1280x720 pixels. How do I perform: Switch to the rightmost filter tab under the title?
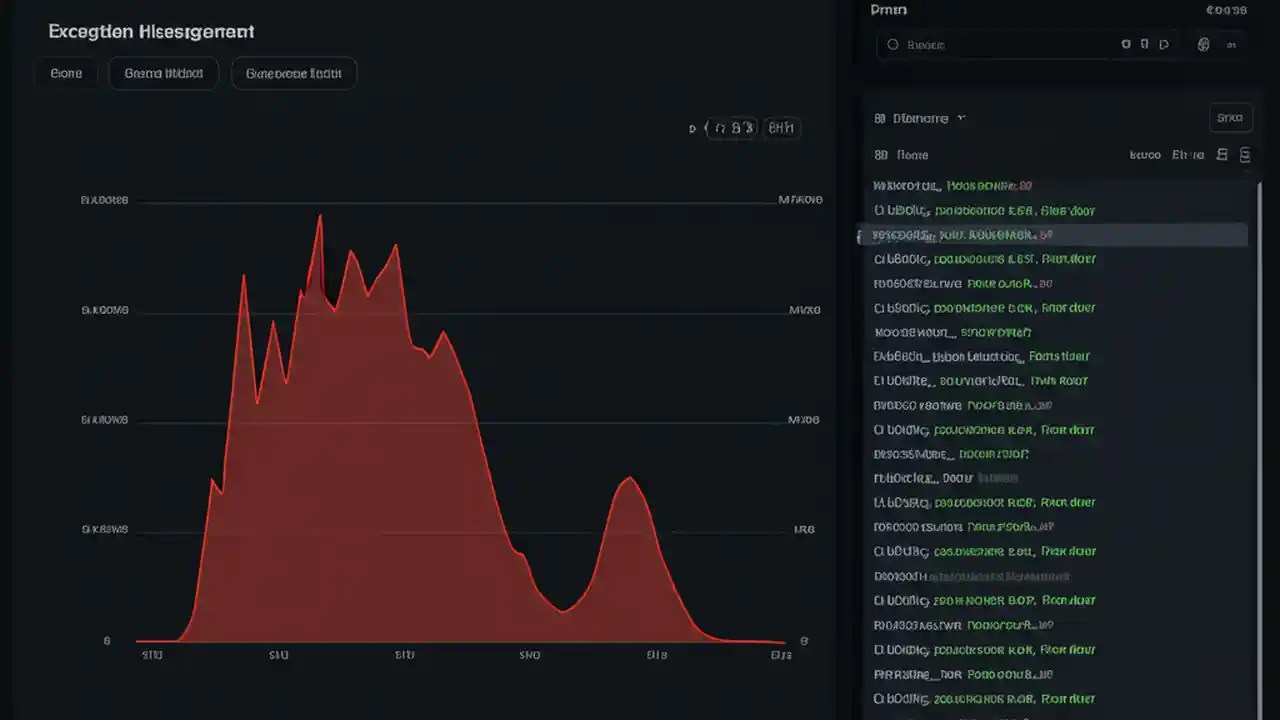point(293,72)
